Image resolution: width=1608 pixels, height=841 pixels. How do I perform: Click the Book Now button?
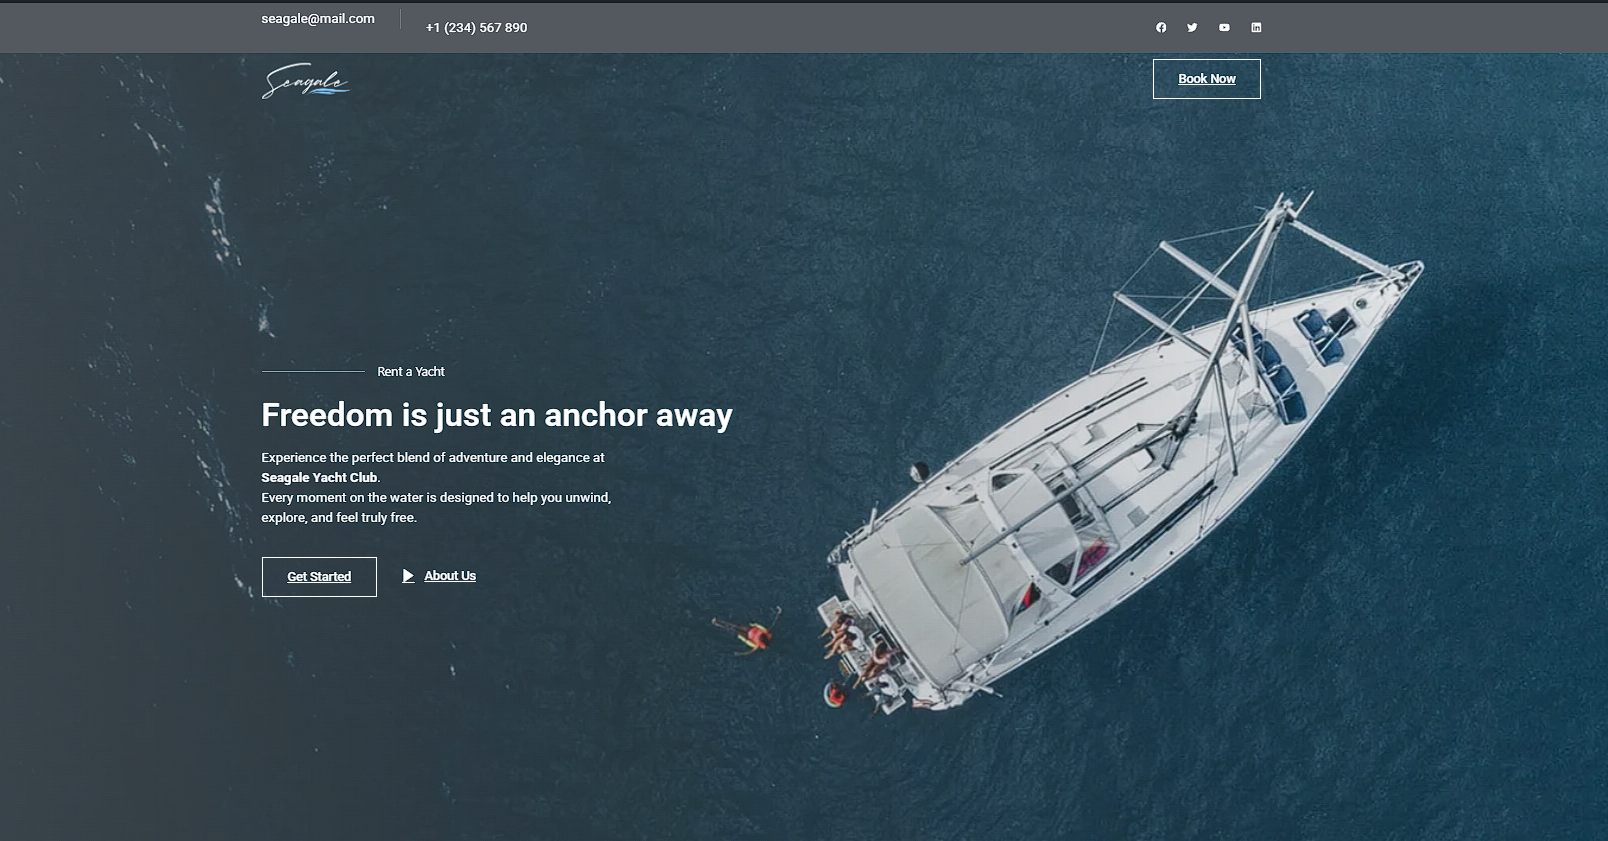(x=1206, y=79)
